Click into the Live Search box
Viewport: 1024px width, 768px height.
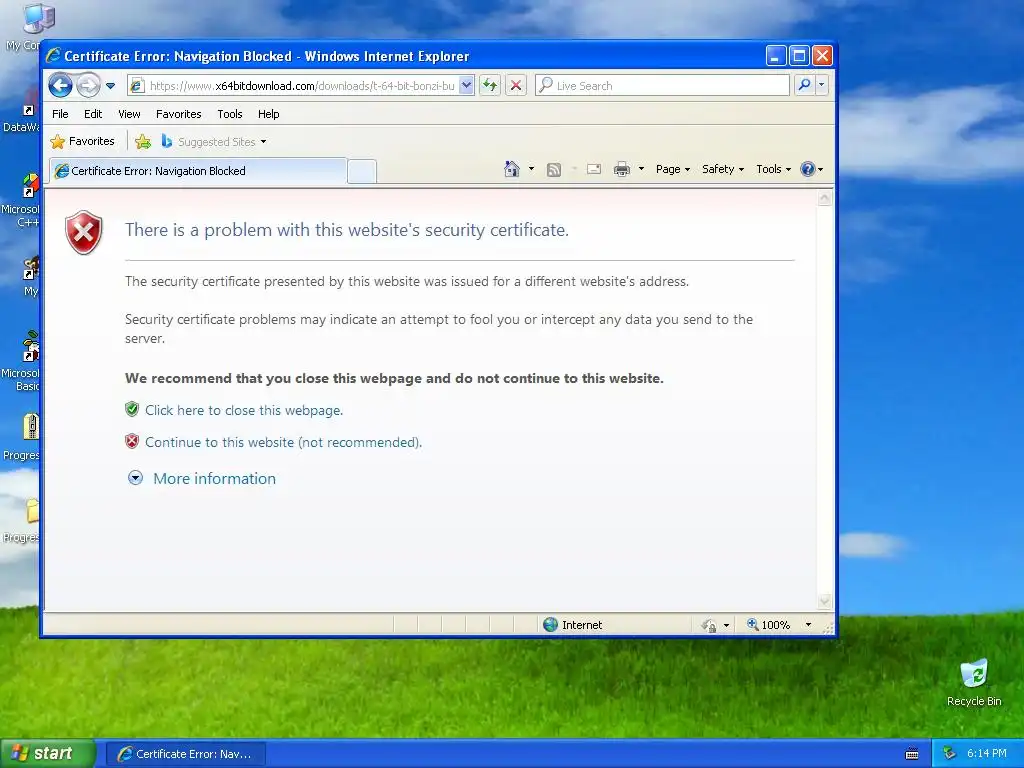coord(662,86)
